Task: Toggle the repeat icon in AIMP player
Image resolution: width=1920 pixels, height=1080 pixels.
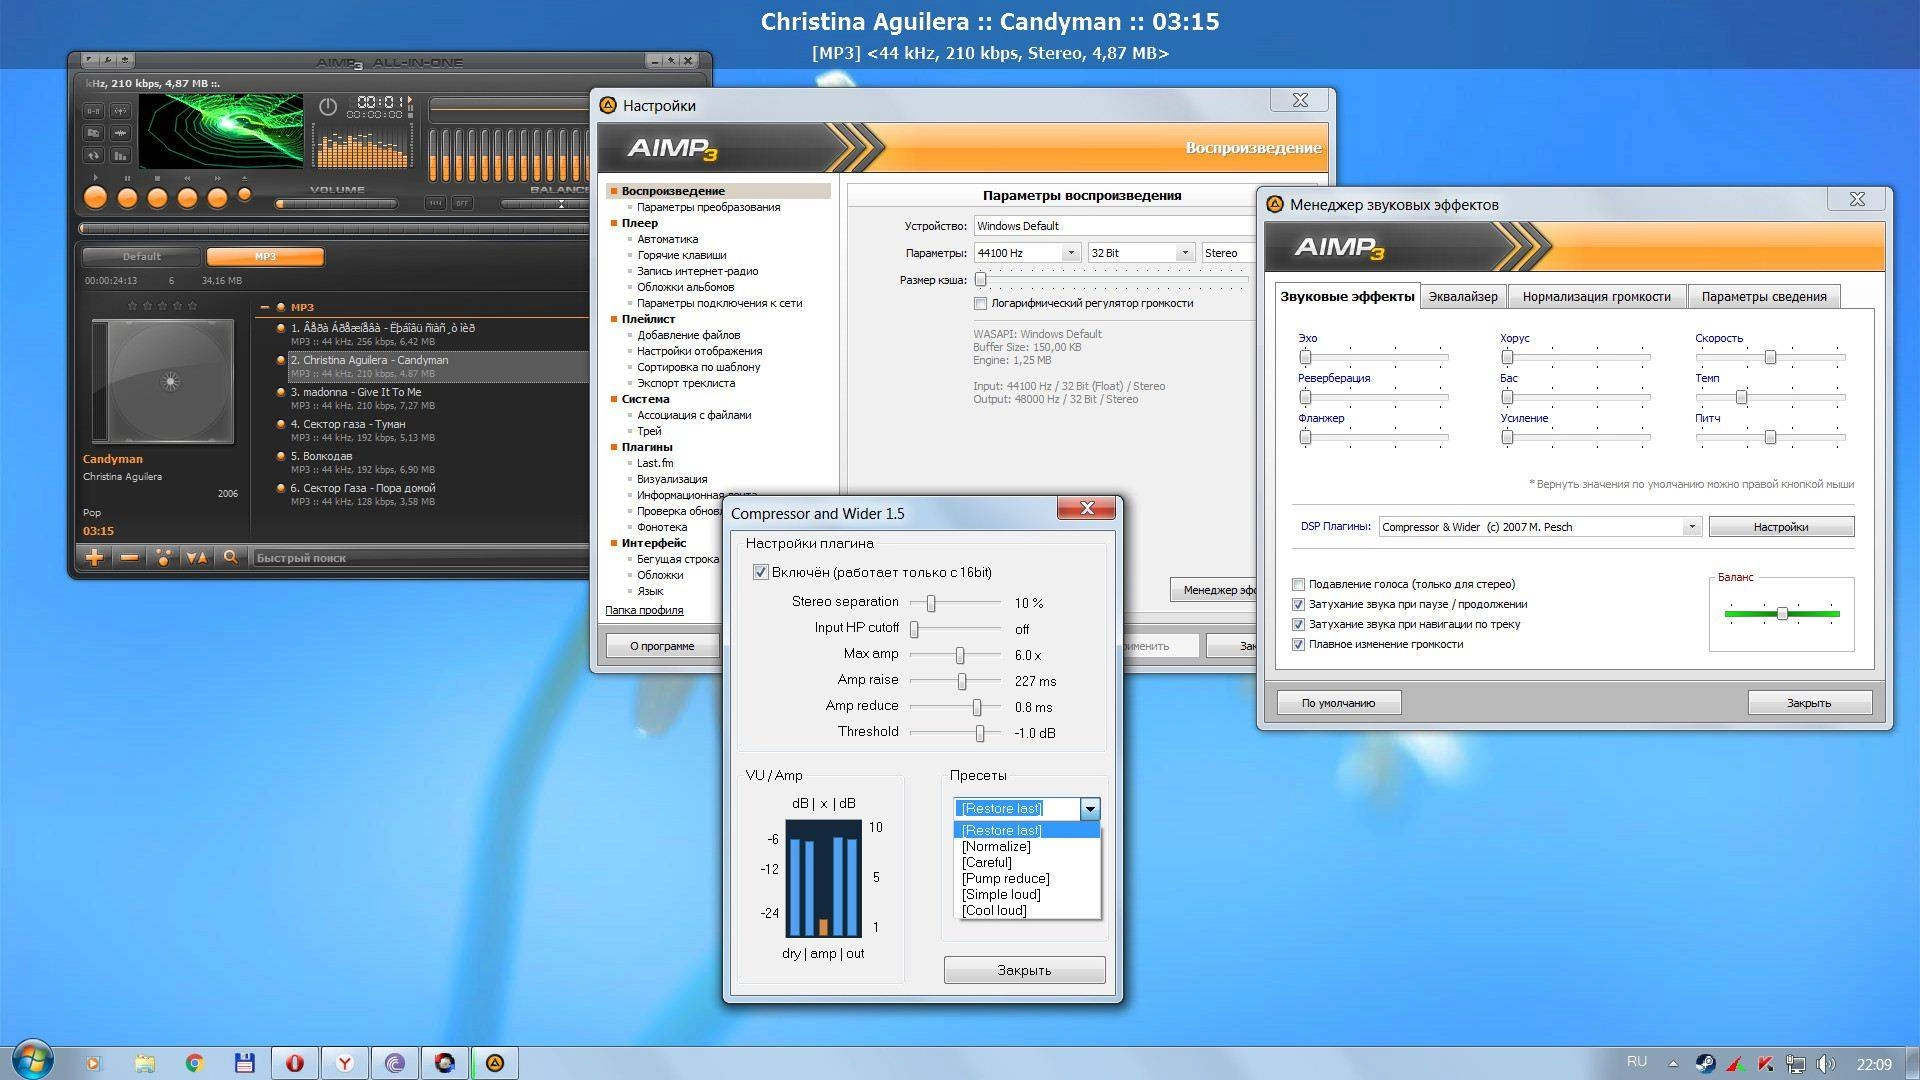Action: [93, 155]
